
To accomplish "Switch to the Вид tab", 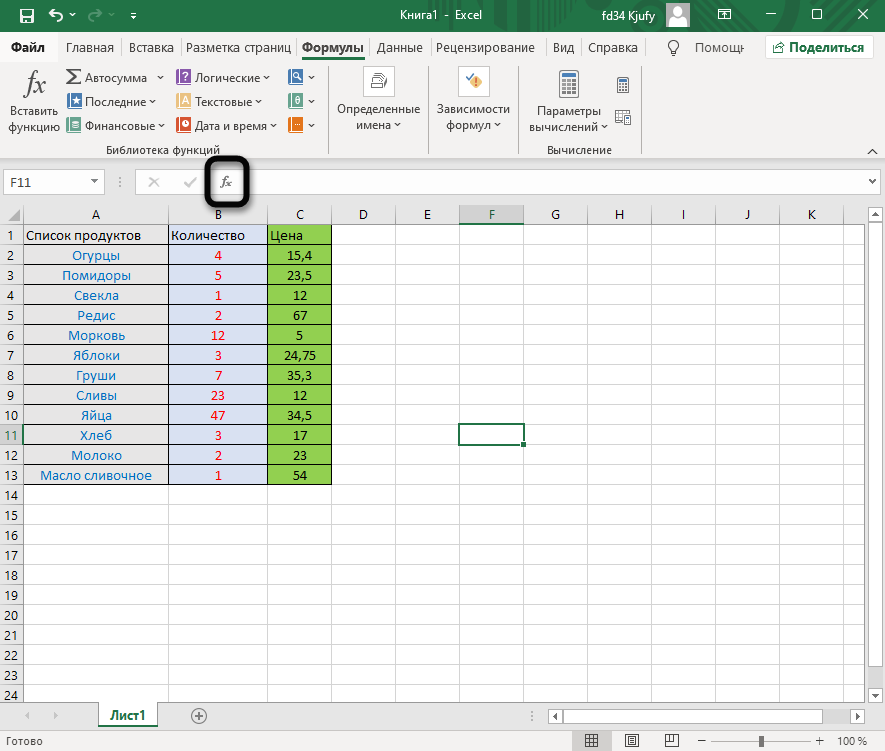I will (563, 47).
